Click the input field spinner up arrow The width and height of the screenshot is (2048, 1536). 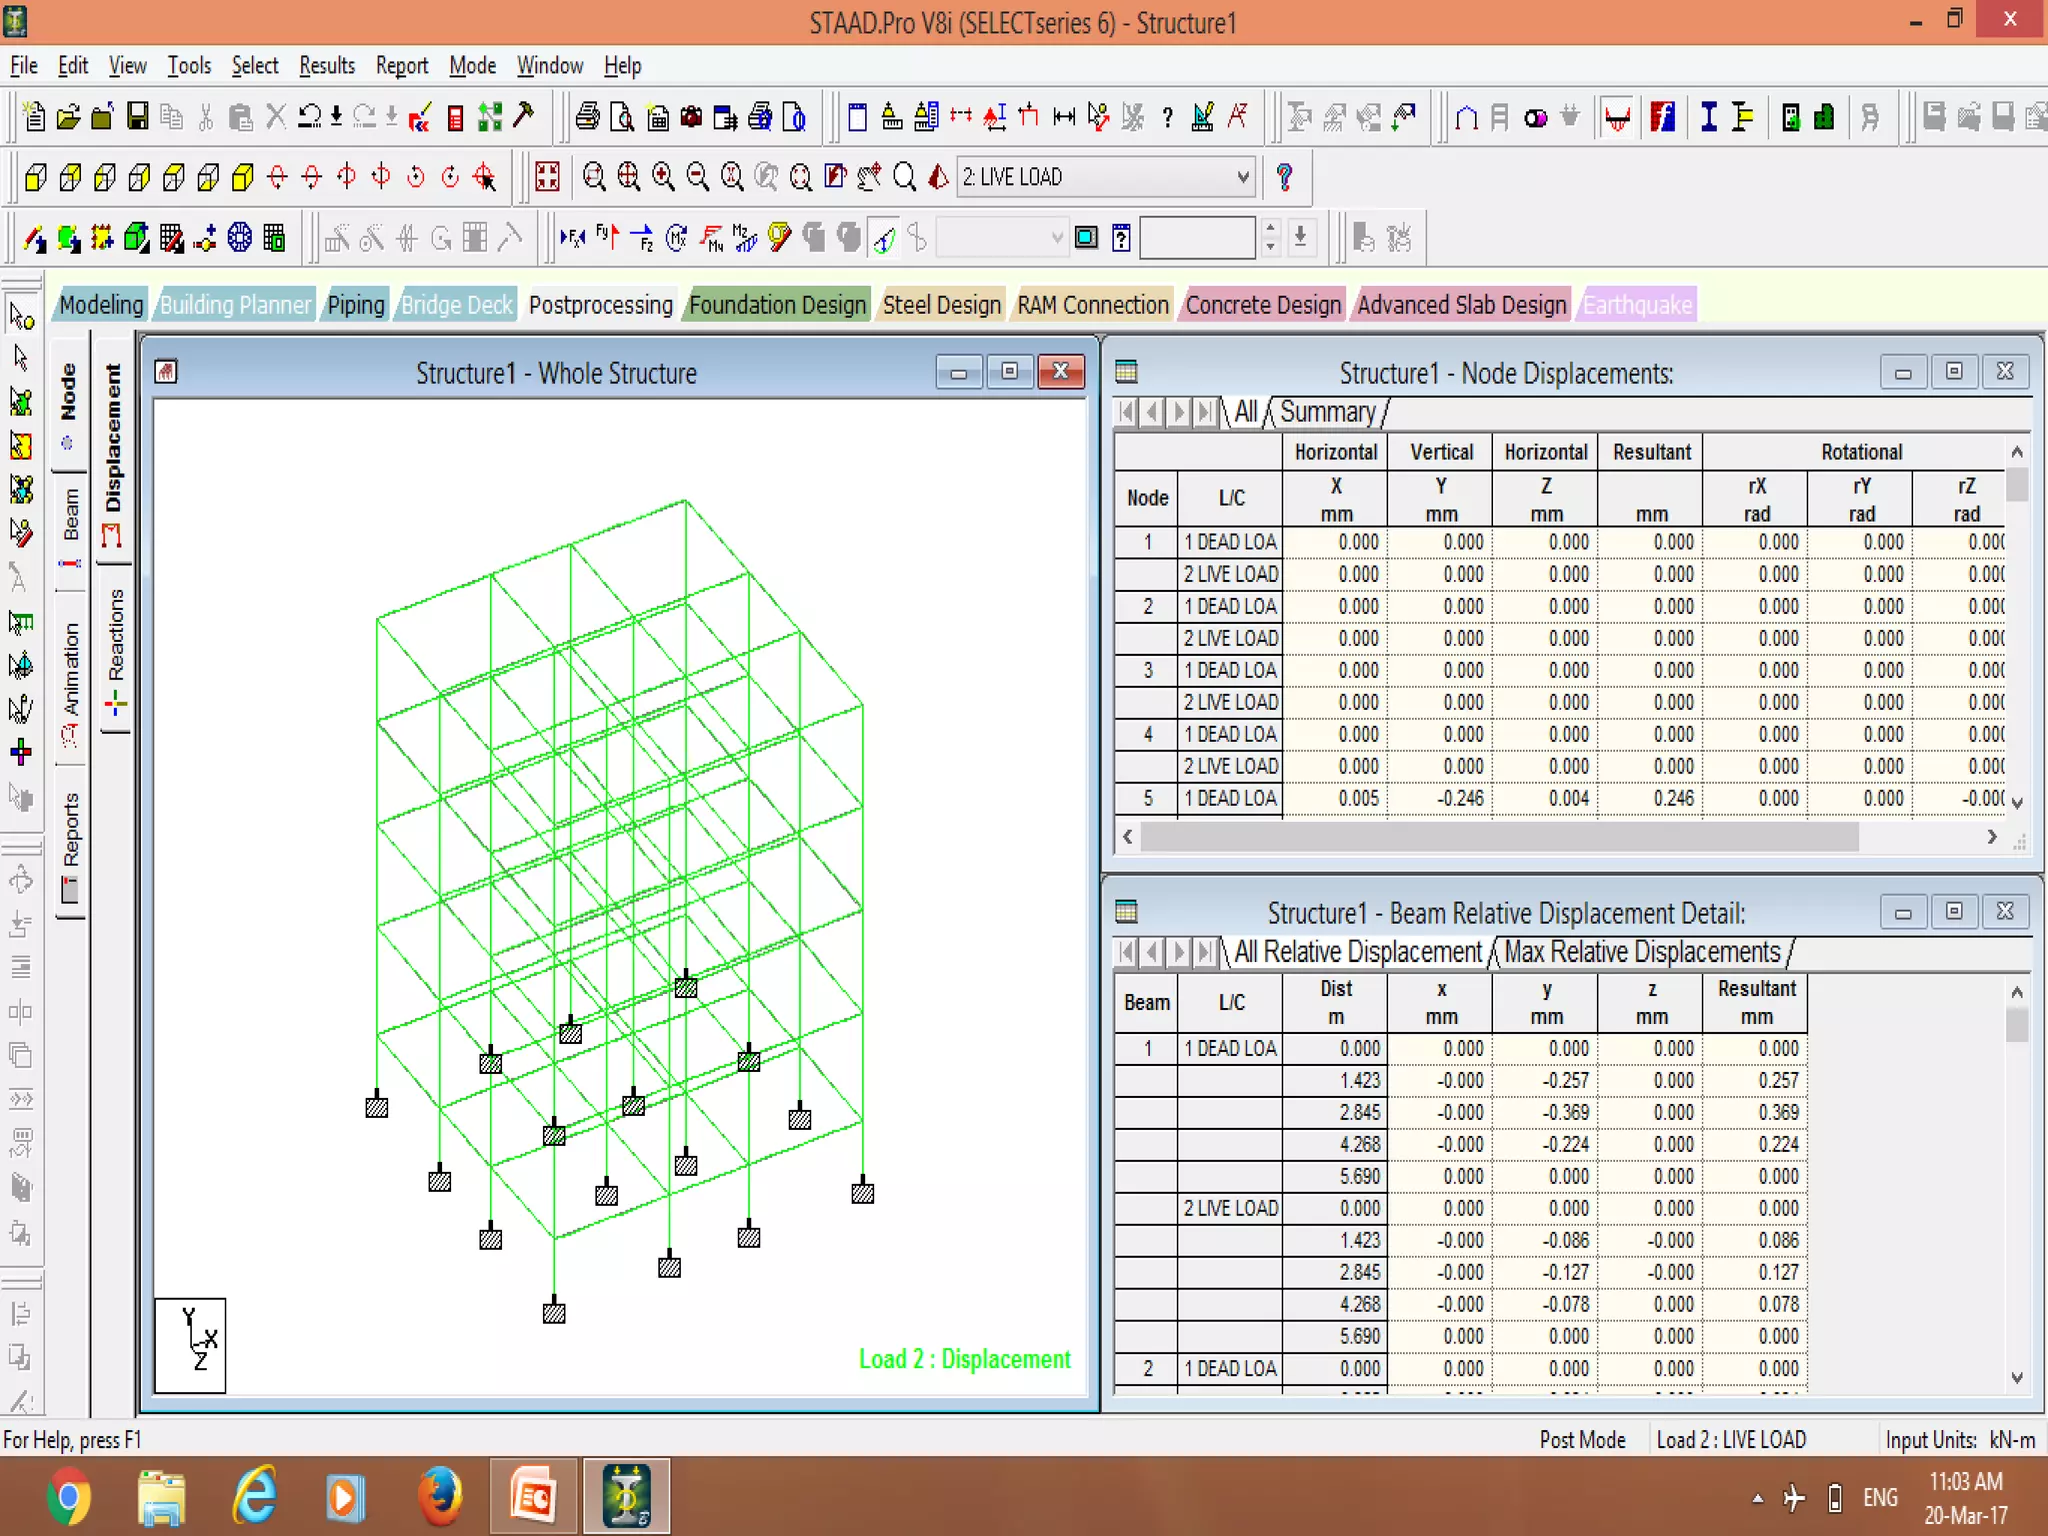tap(1270, 229)
